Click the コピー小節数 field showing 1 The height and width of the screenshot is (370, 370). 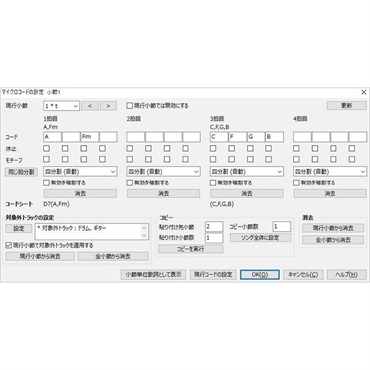coord(282,227)
